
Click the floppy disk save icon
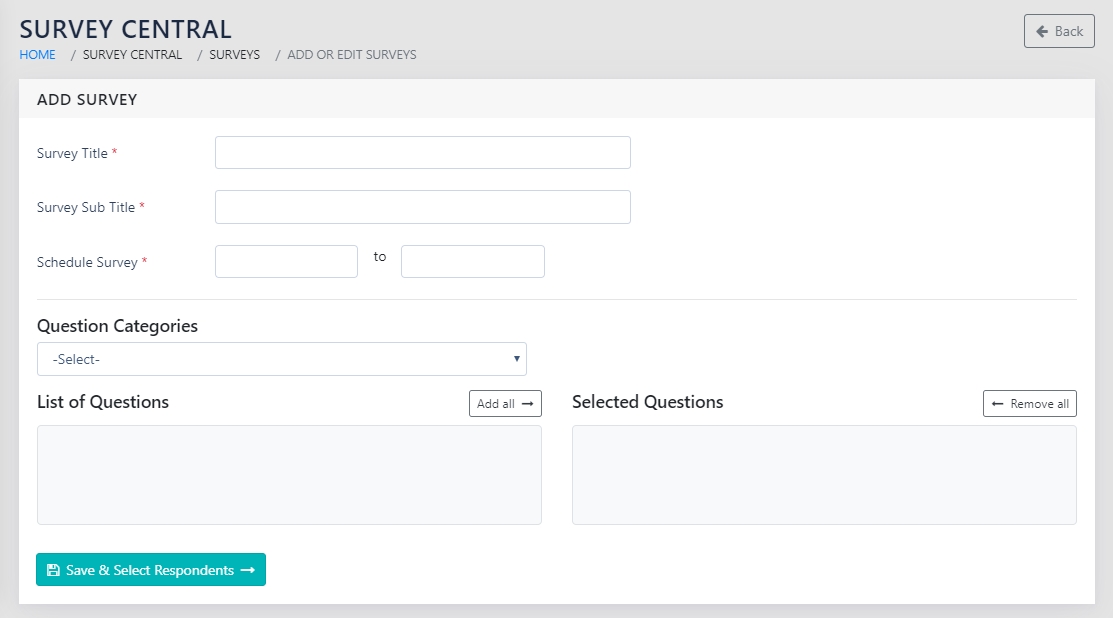coord(53,570)
